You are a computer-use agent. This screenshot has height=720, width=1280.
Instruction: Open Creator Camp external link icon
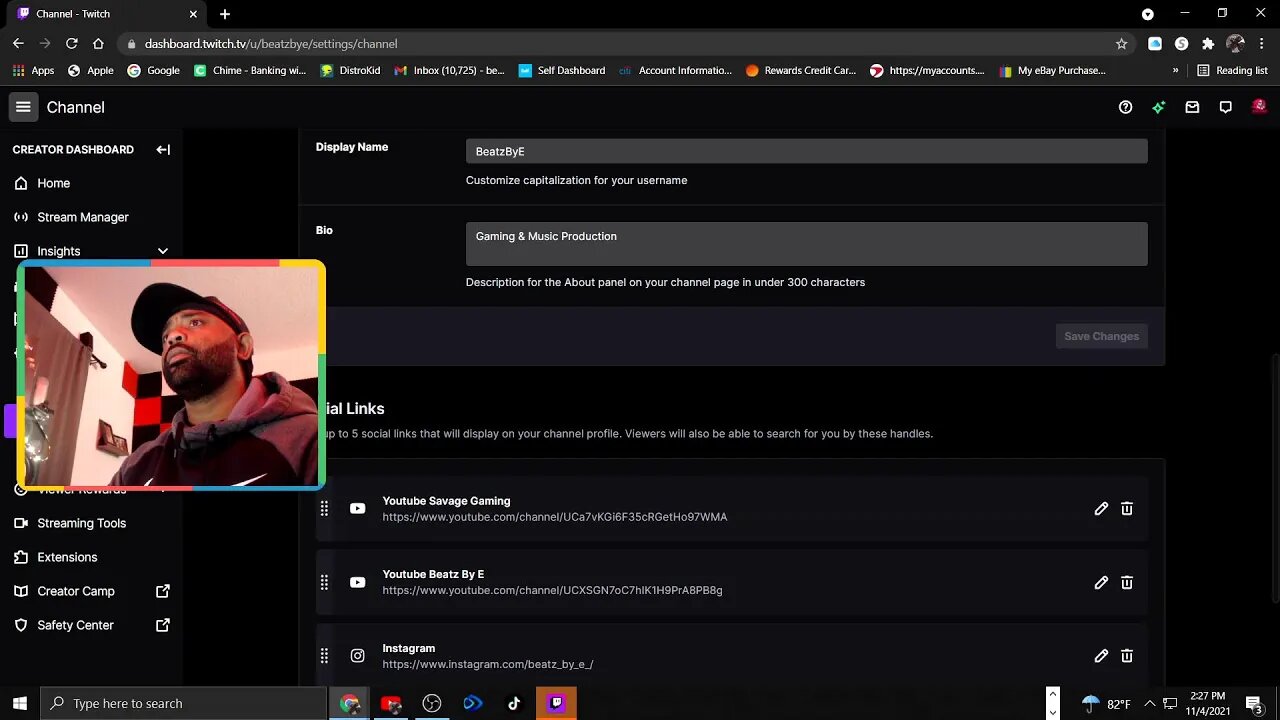[x=163, y=591]
